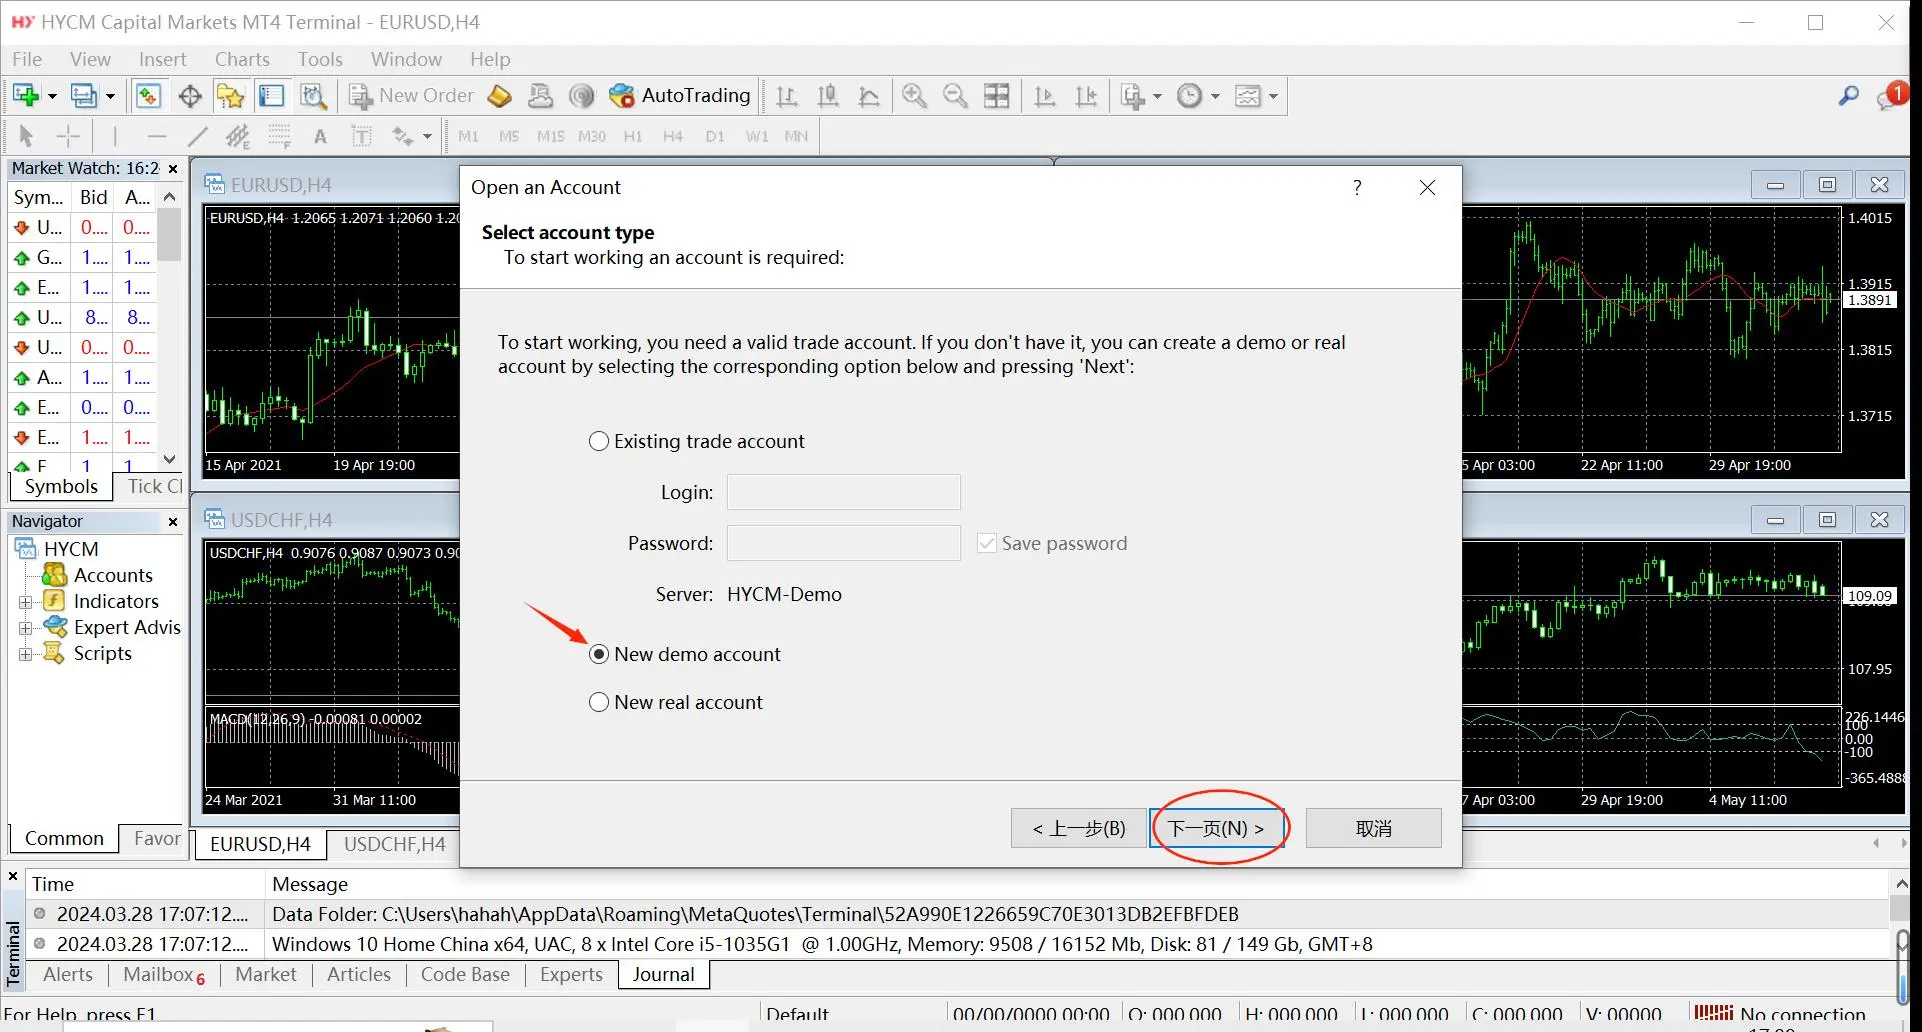Click the Password input field
The image size is (1922, 1032).
843,543
